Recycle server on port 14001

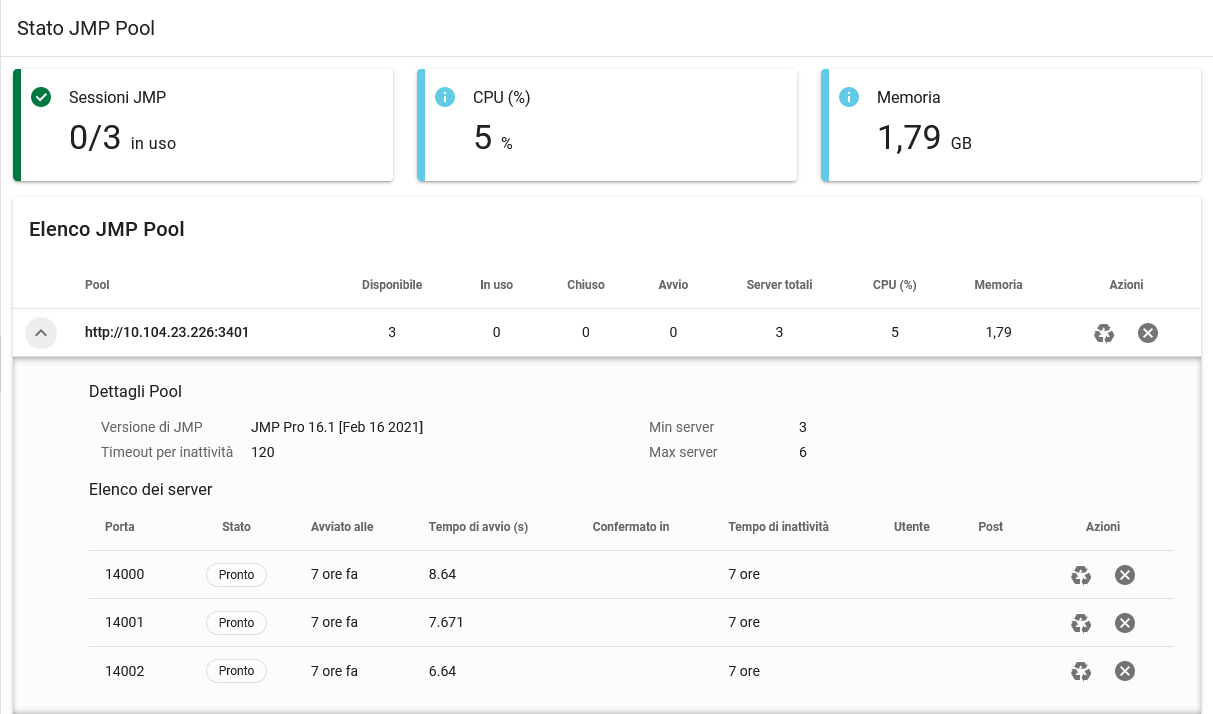pyautogui.click(x=1081, y=623)
